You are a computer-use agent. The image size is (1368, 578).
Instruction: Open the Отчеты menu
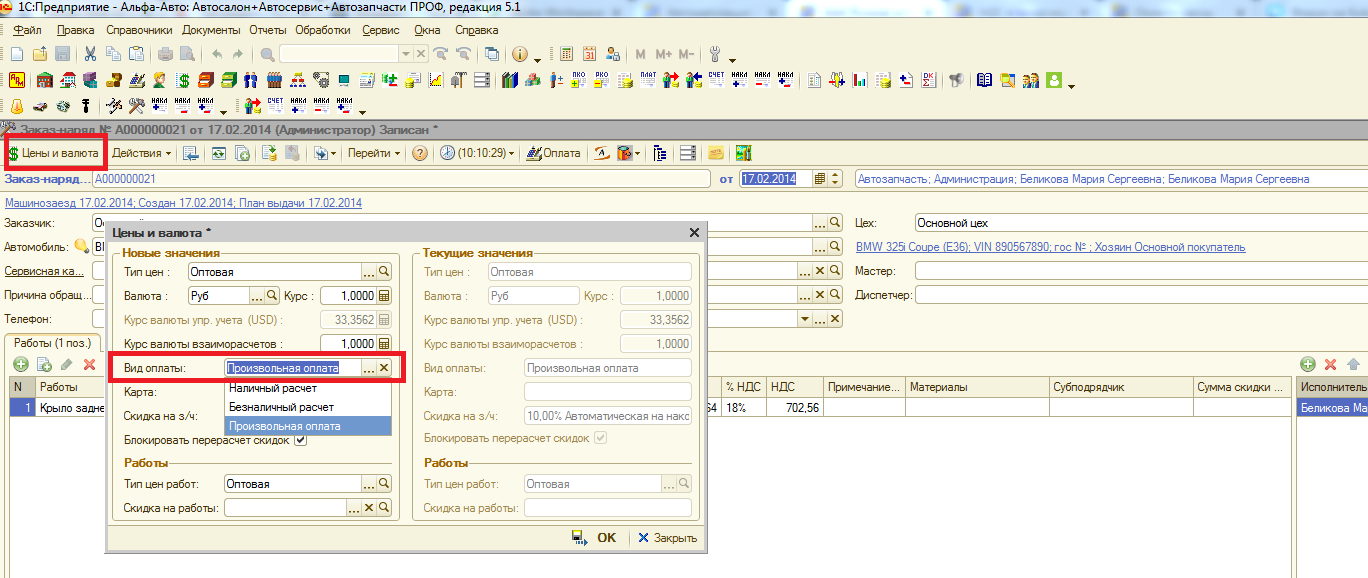pos(267,30)
